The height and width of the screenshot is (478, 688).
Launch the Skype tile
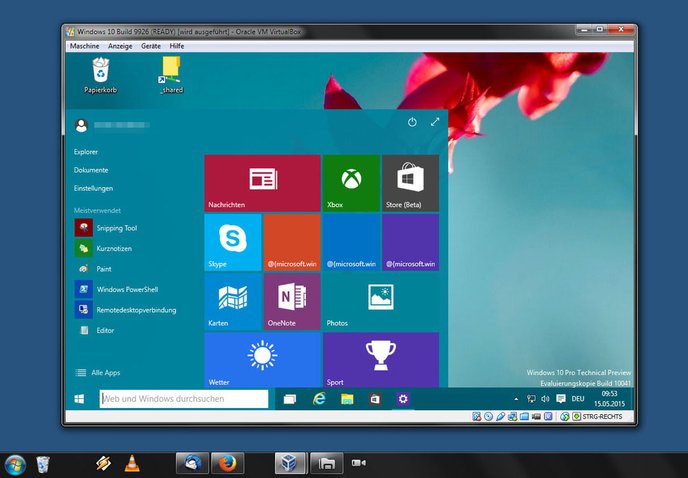pyautogui.click(x=233, y=242)
